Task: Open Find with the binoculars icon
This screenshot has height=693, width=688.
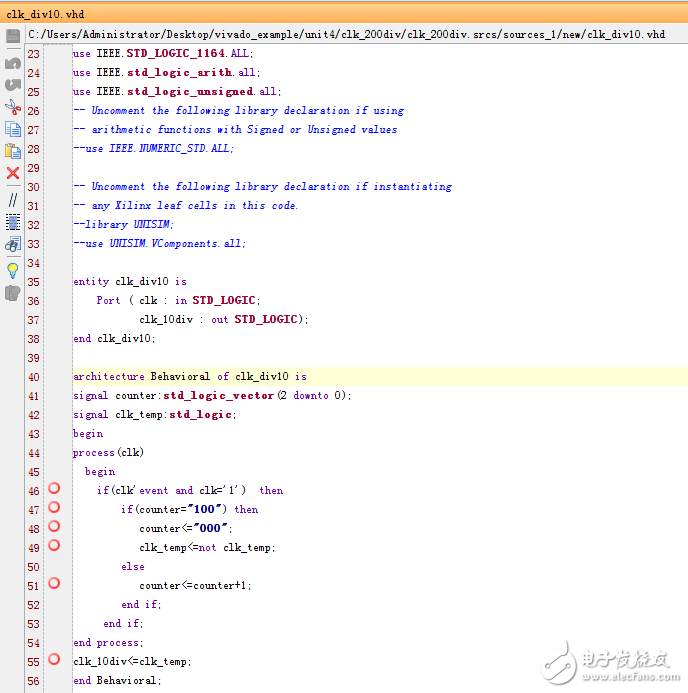Action: tap(13, 244)
